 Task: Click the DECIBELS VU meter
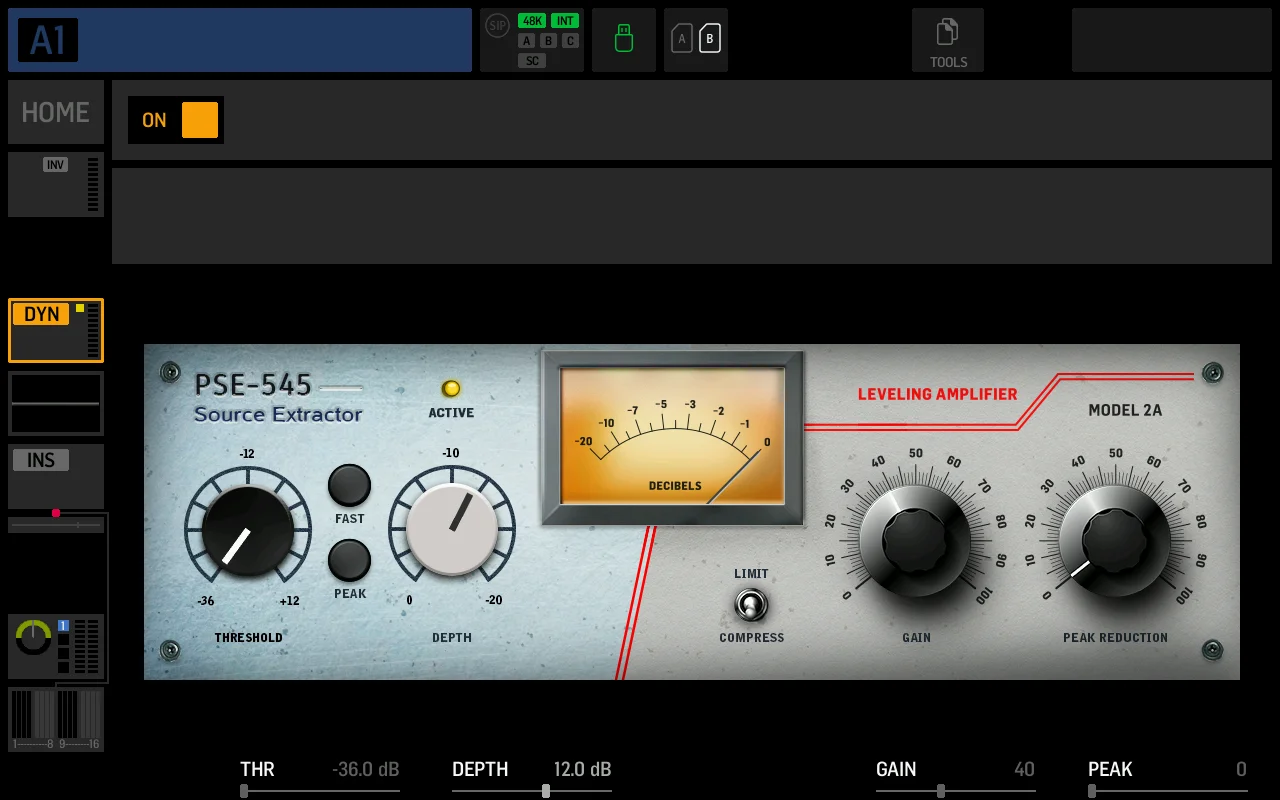[x=672, y=436]
